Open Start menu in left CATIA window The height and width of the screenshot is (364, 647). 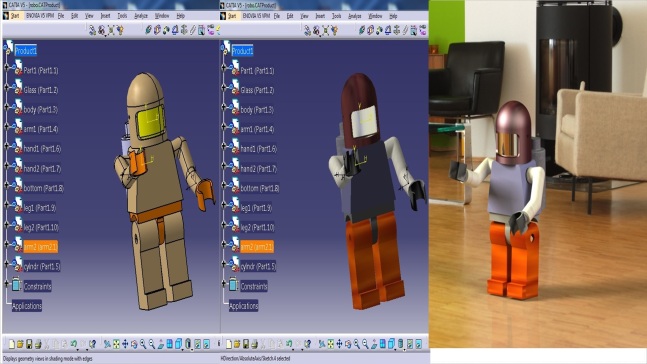click(14, 16)
